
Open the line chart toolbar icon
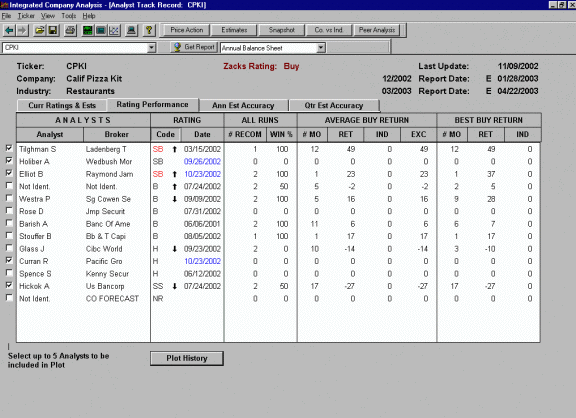pyautogui.click(x=114, y=30)
